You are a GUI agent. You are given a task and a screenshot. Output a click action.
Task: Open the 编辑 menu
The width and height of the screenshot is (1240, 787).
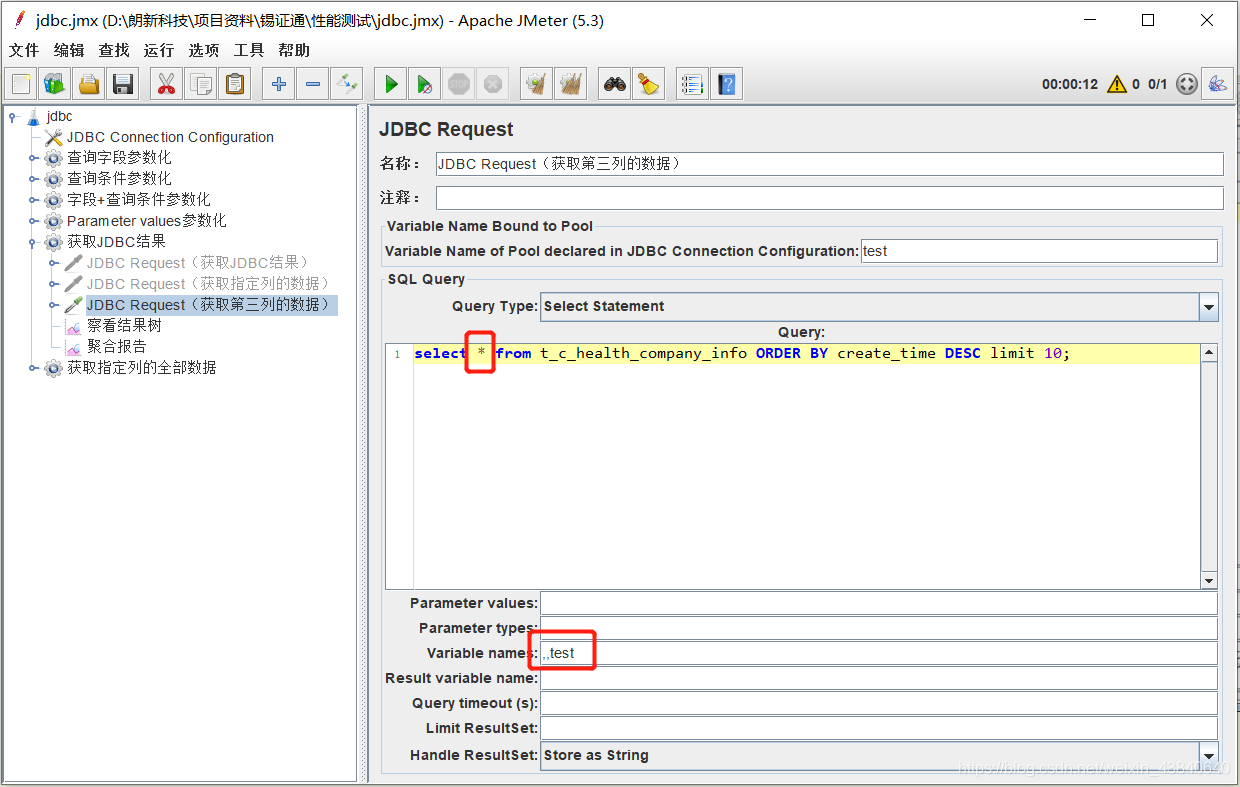69,50
